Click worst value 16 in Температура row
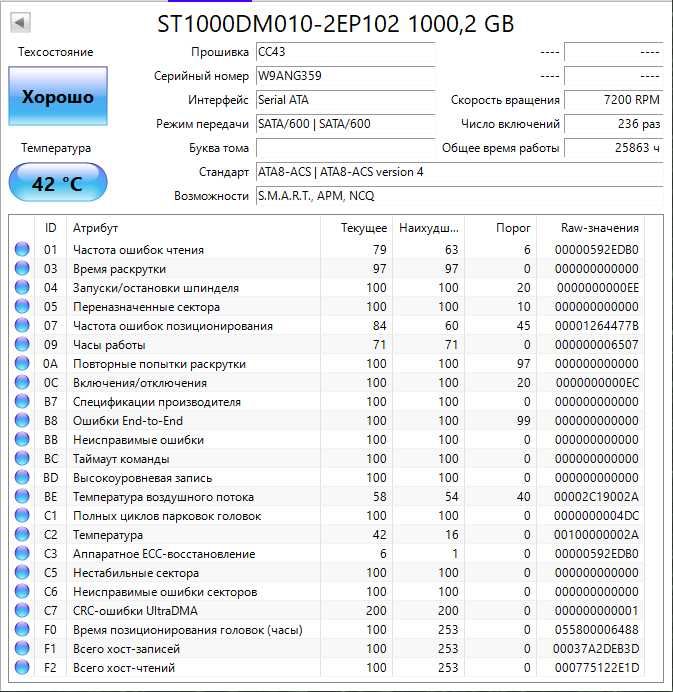 click(x=451, y=534)
